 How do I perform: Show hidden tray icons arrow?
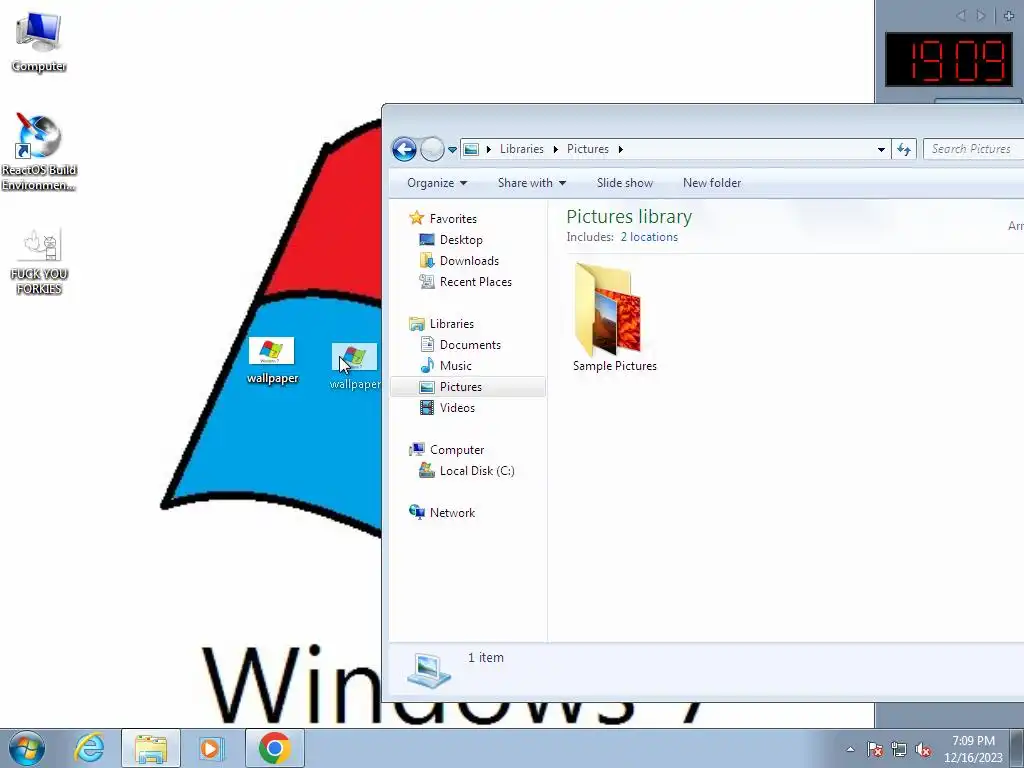pyautogui.click(x=850, y=749)
